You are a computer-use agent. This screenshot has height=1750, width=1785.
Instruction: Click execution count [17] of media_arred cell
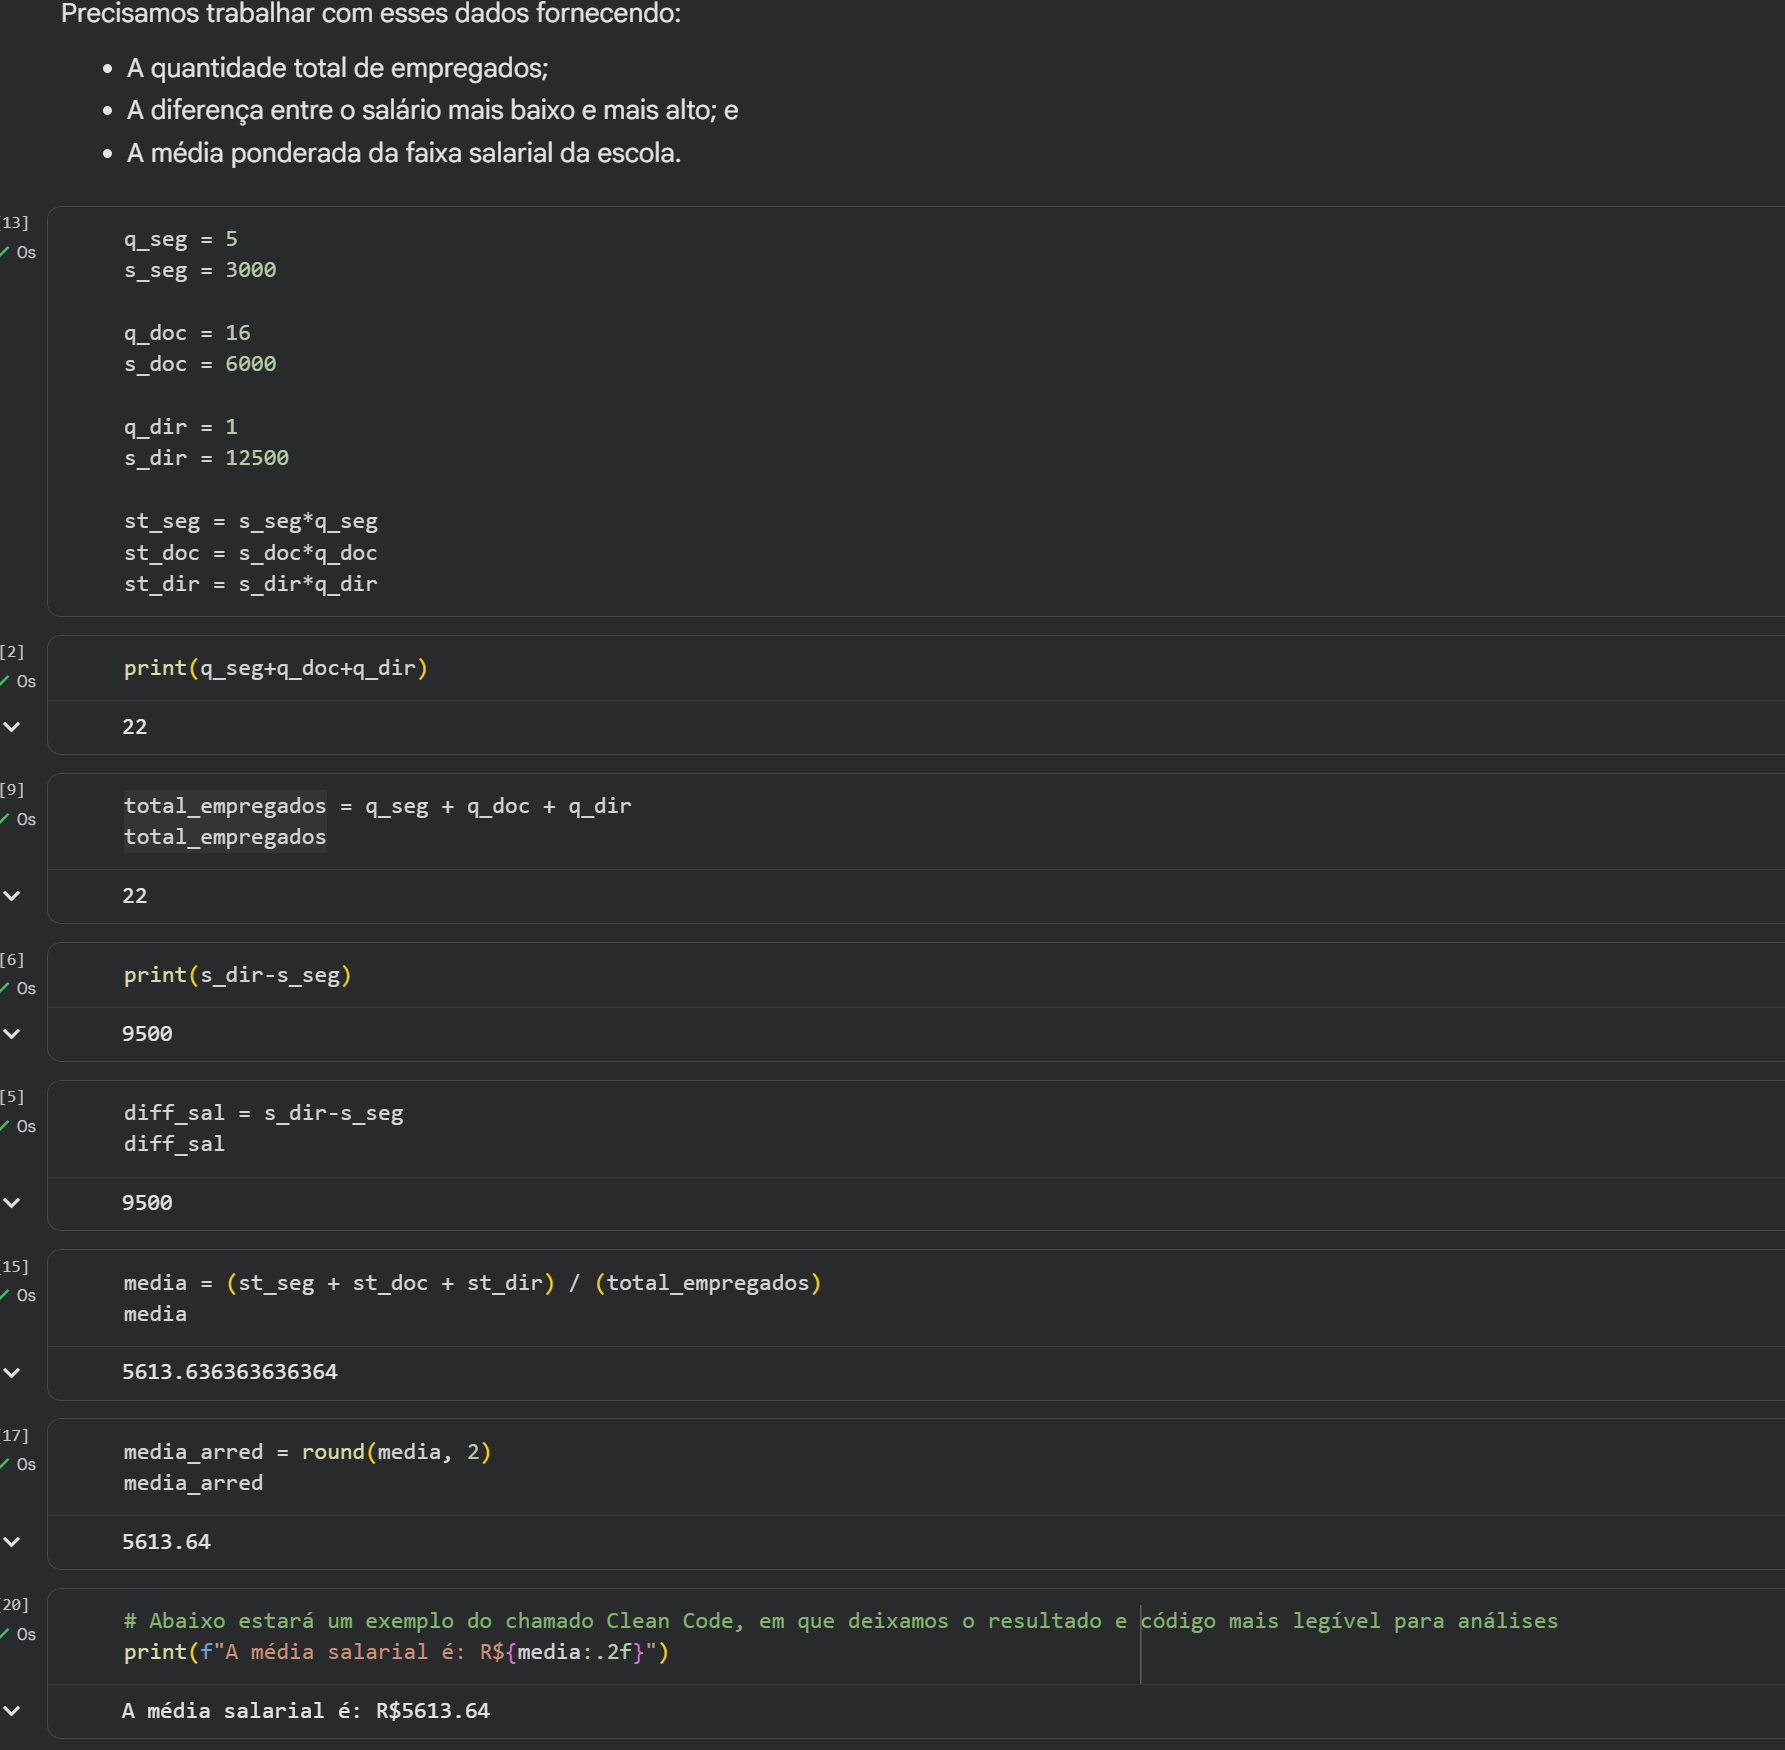click(x=14, y=1436)
